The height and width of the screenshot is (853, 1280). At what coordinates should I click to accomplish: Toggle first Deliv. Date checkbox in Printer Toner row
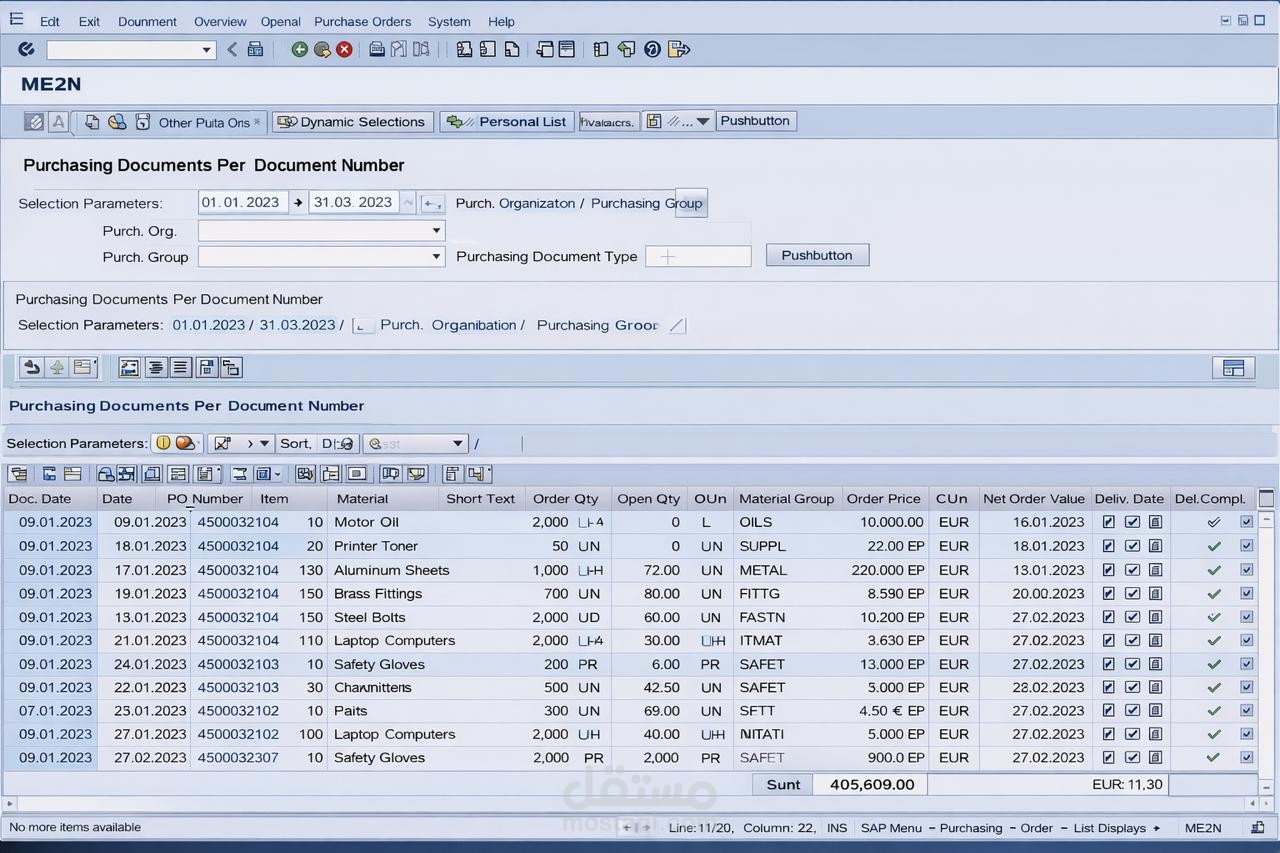tap(1108, 546)
